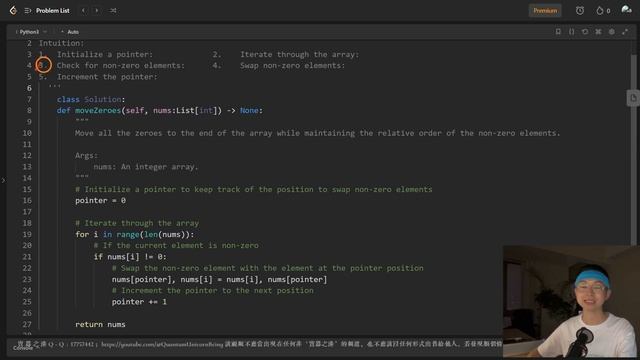Click the text 'pointer = 0'
The width and height of the screenshot is (640, 360).
point(100,200)
